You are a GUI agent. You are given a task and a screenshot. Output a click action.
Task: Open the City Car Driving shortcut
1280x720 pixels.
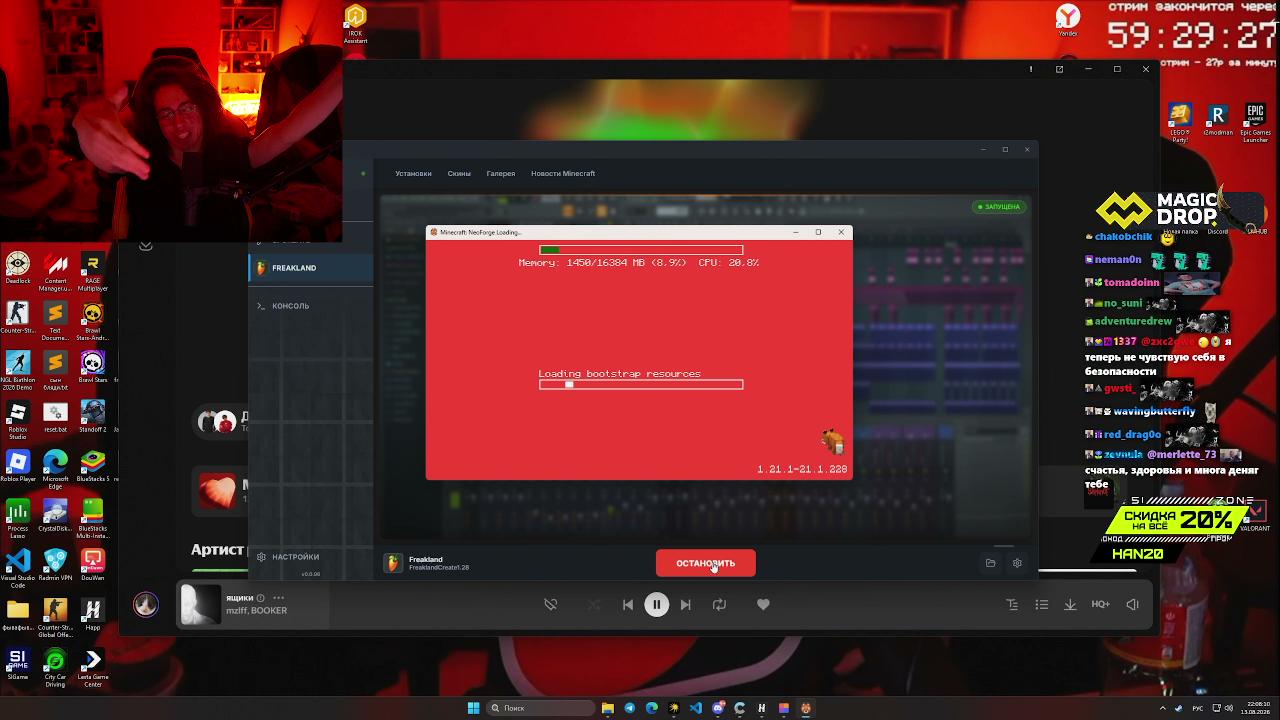(55, 667)
